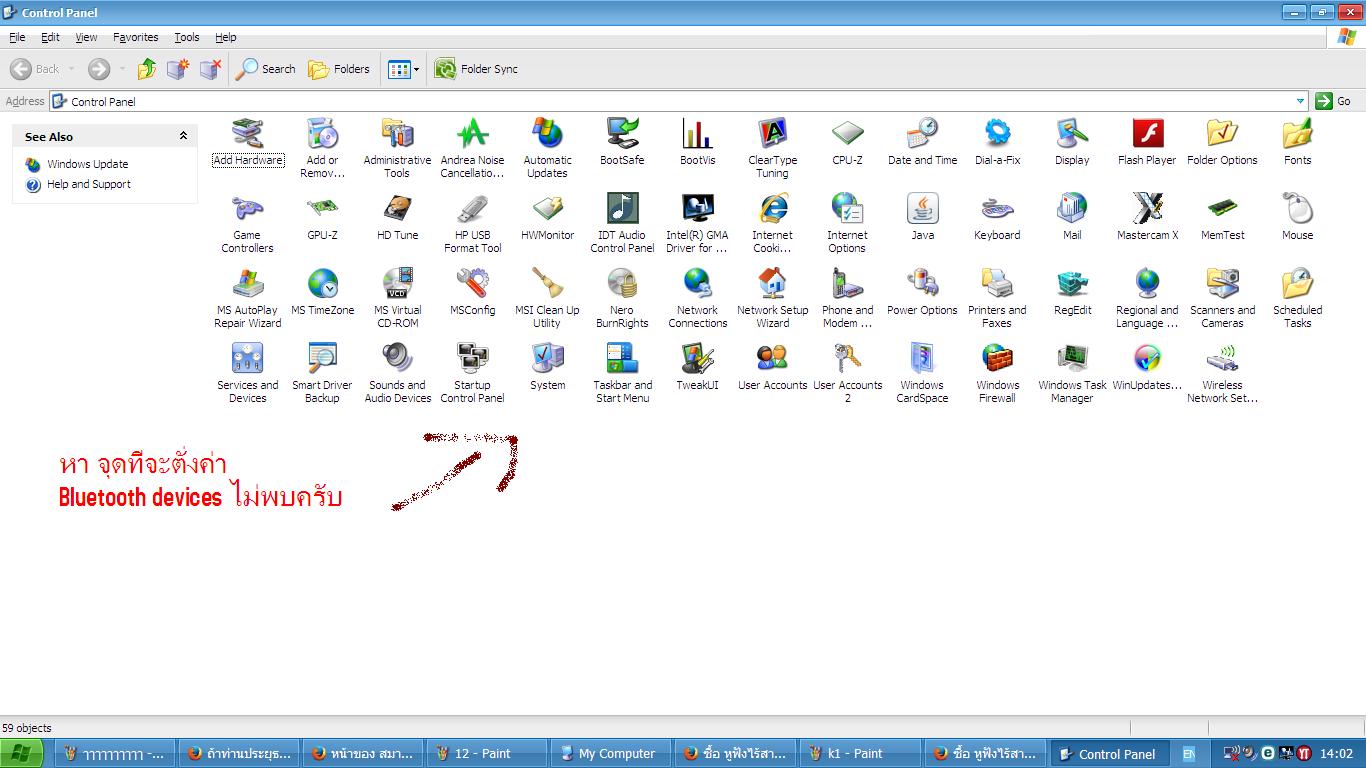Open the Tools menu

[x=187, y=37]
